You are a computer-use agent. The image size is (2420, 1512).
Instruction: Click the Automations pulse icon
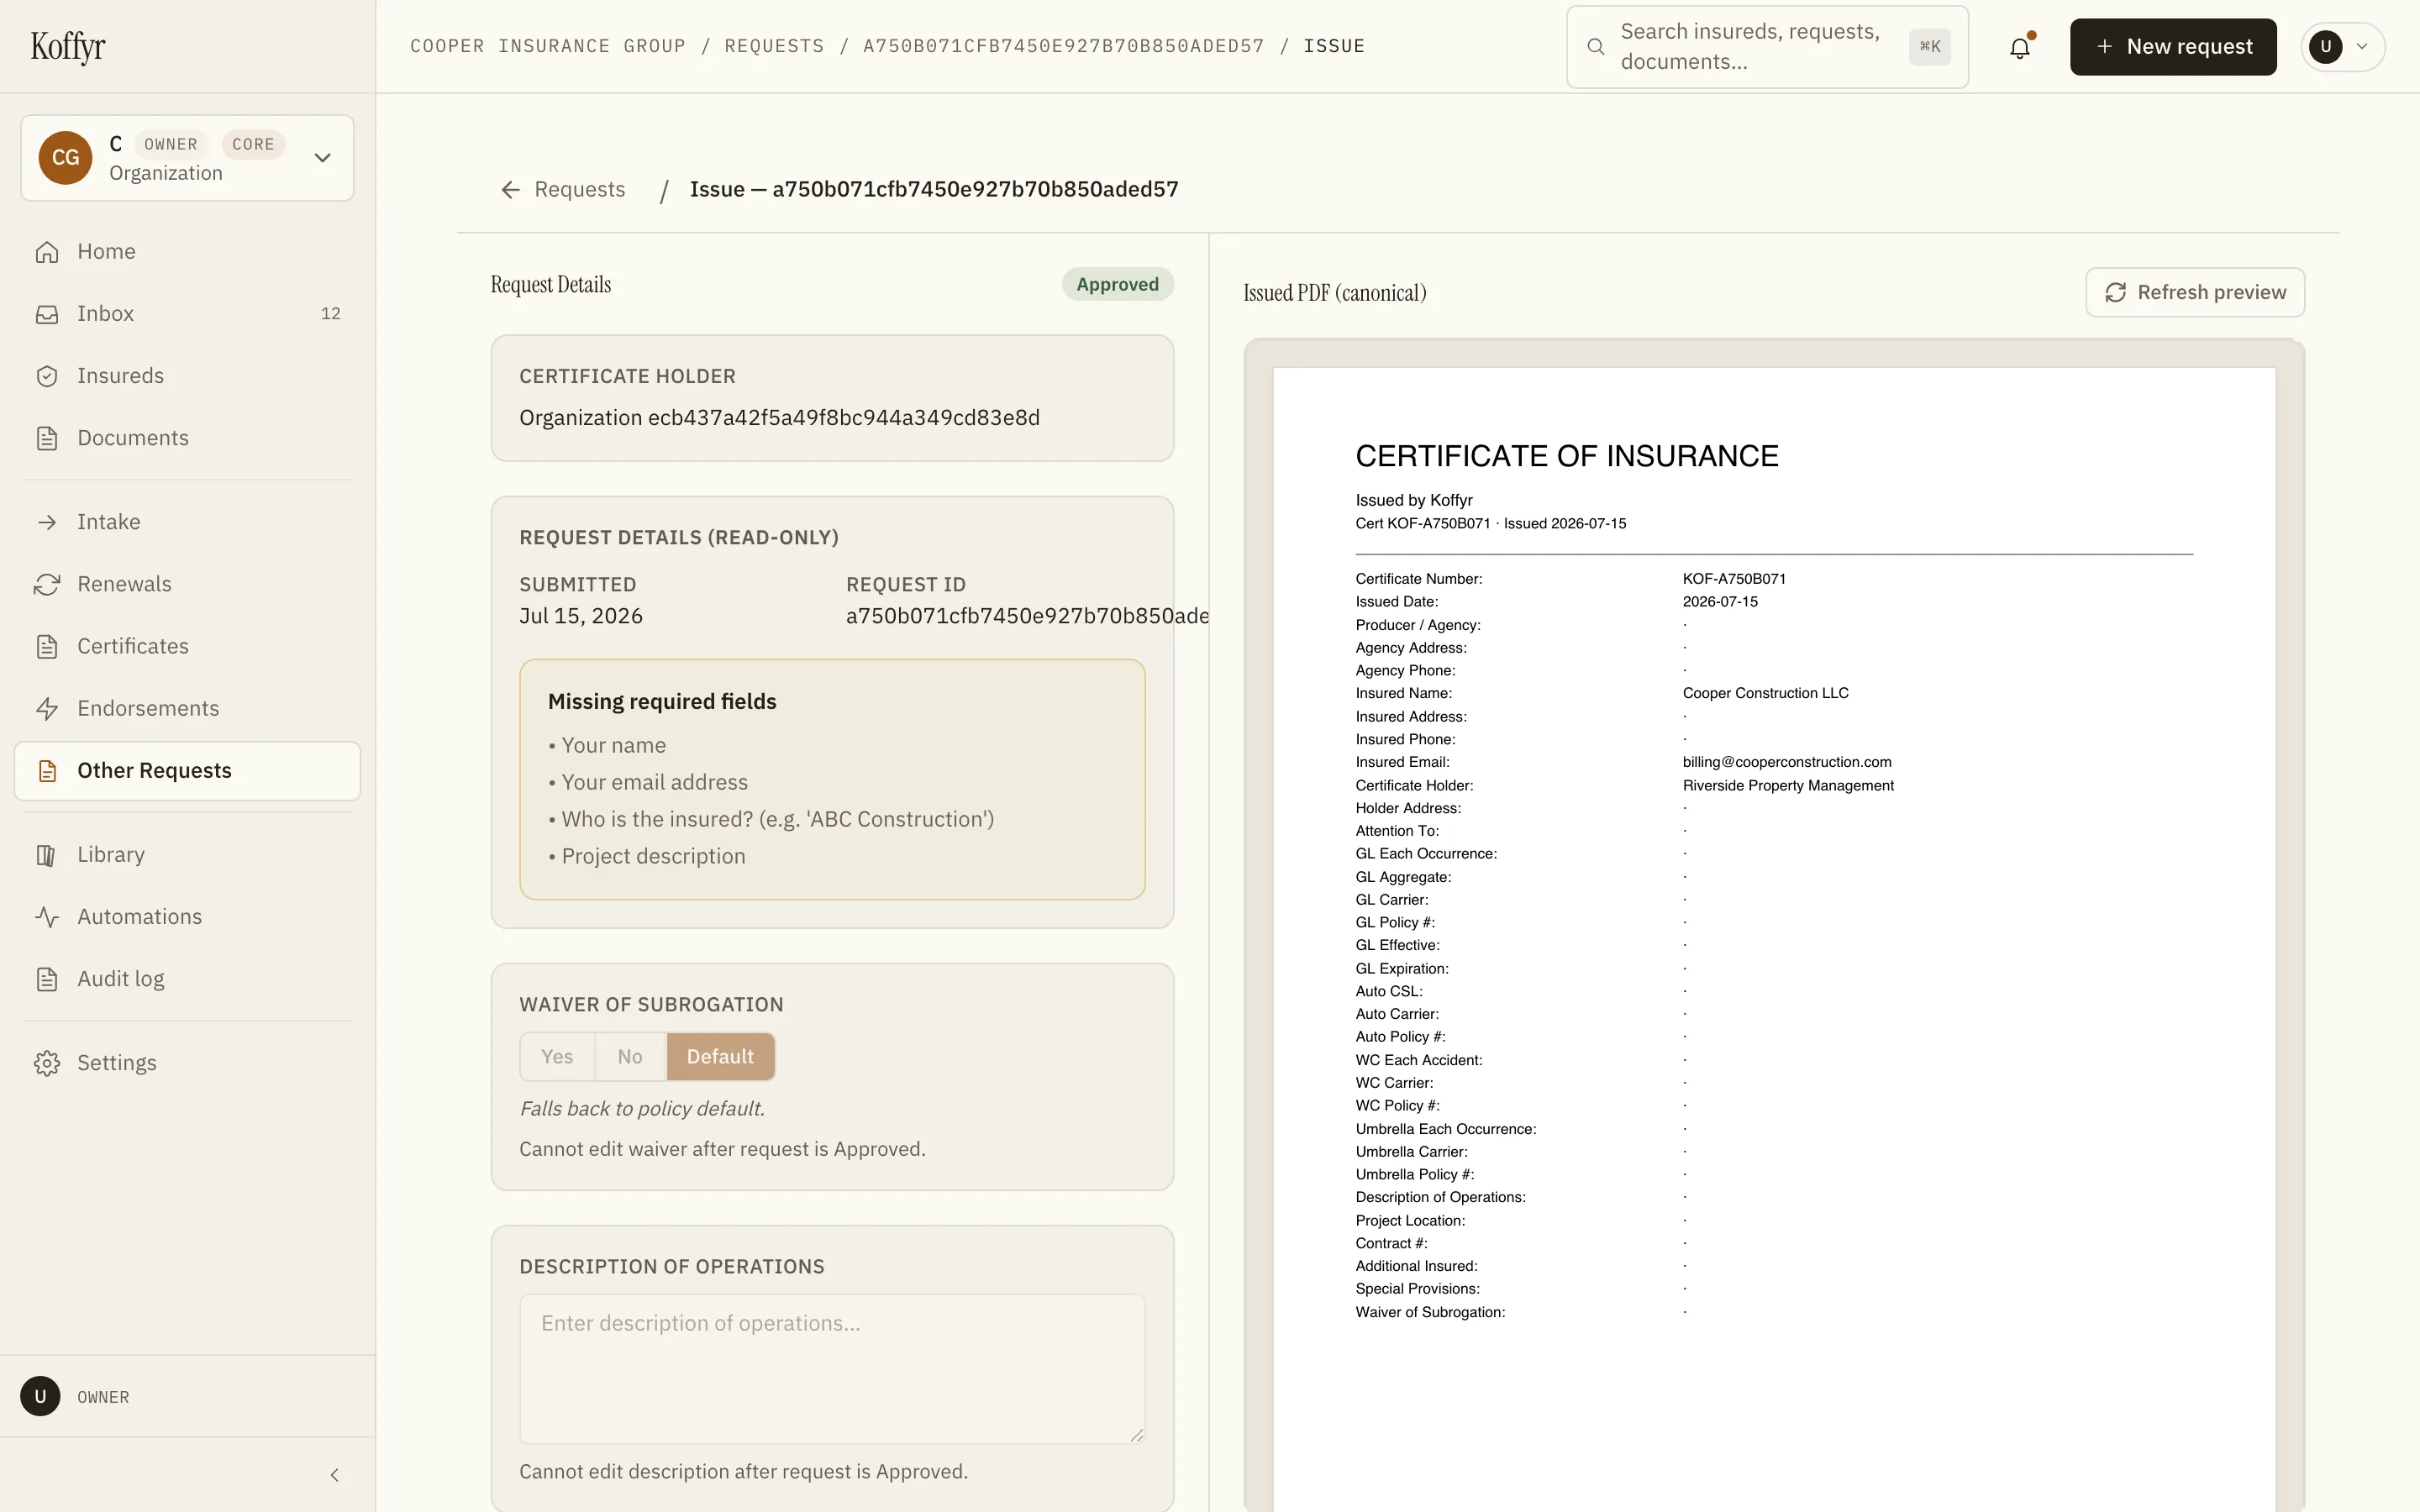point(47,917)
